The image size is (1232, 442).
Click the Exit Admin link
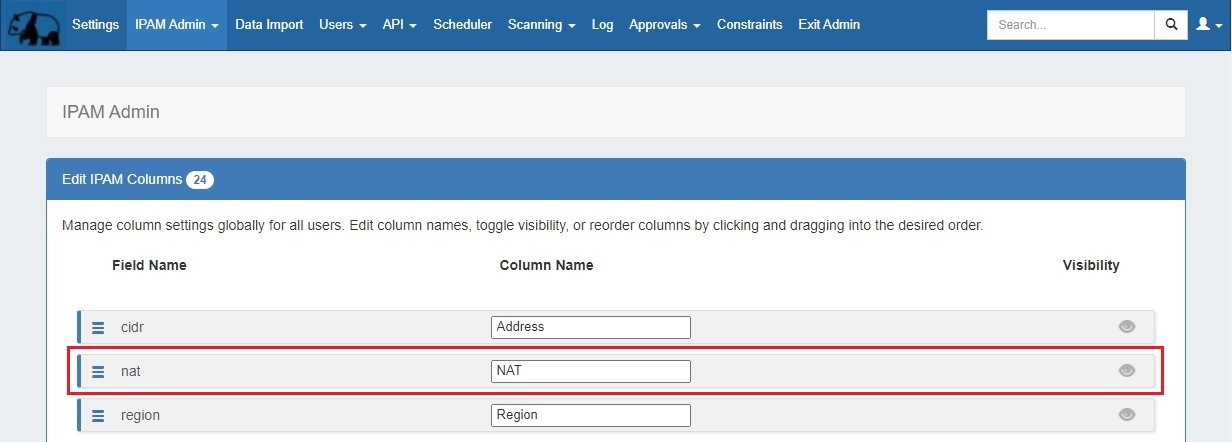[x=828, y=25]
